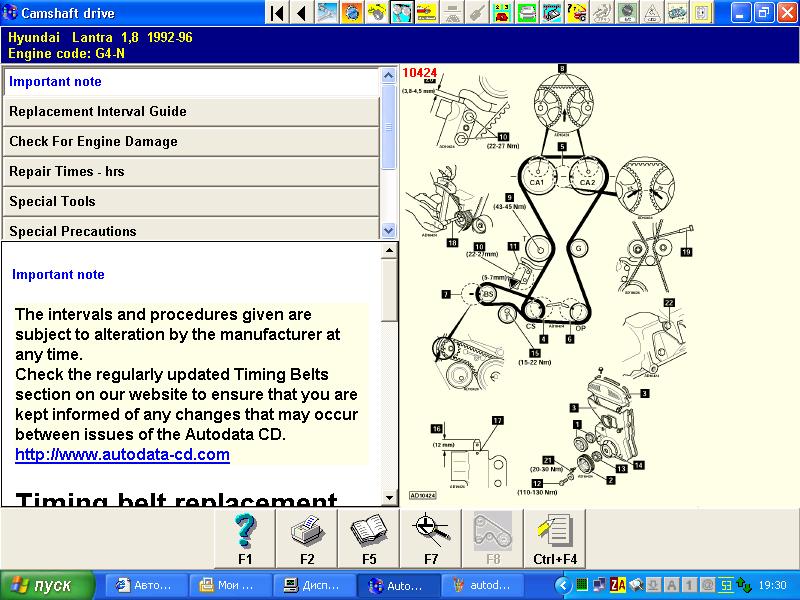Click the Camshaft drive title bar icon
The width and height of the screenshot is (800, 600).
(x=10, y=12)
